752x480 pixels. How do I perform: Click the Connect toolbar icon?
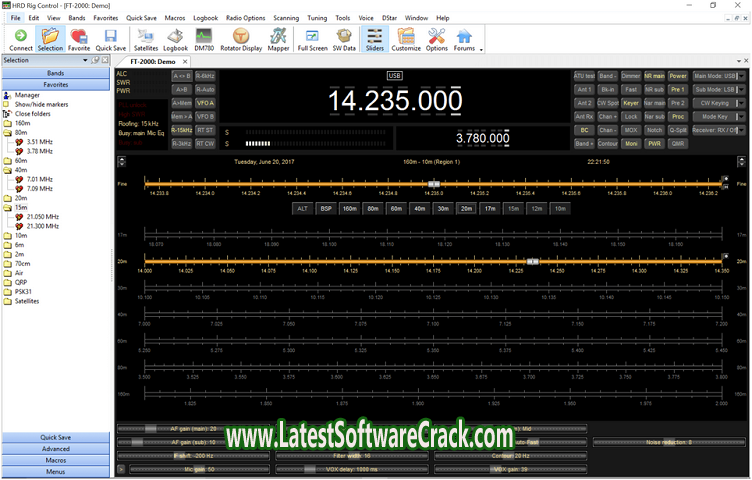[20, 39]
